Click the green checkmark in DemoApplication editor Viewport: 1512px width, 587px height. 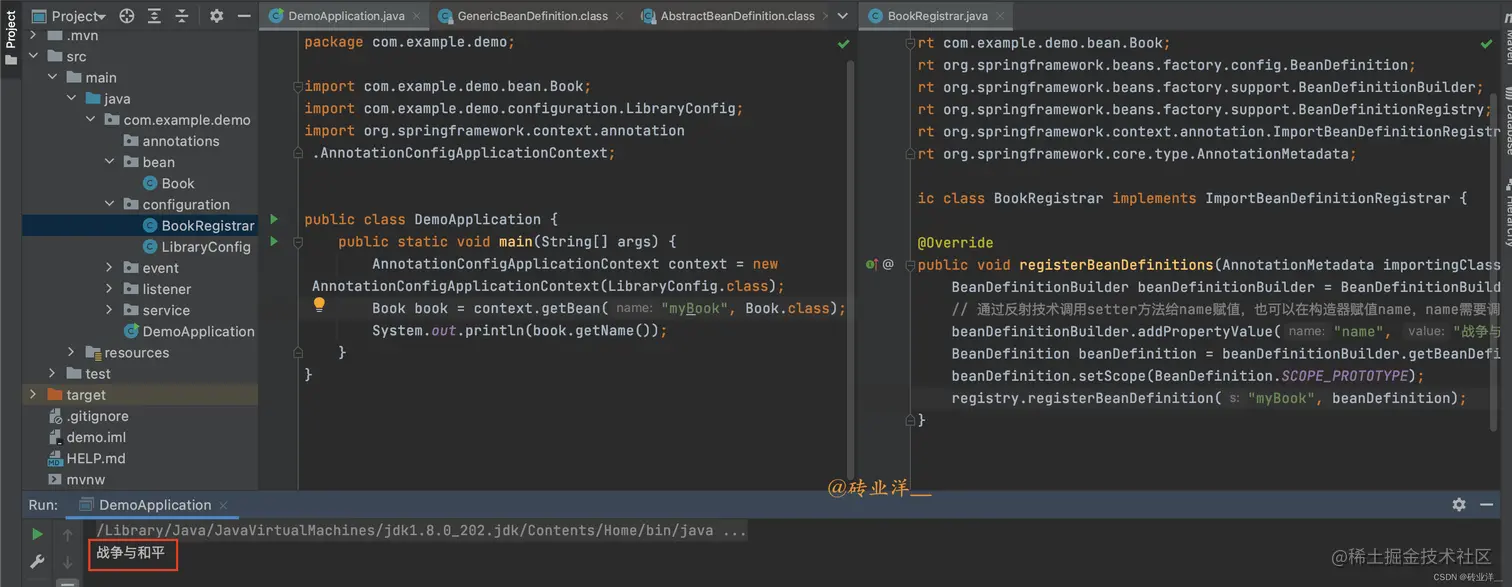(843, 44)
